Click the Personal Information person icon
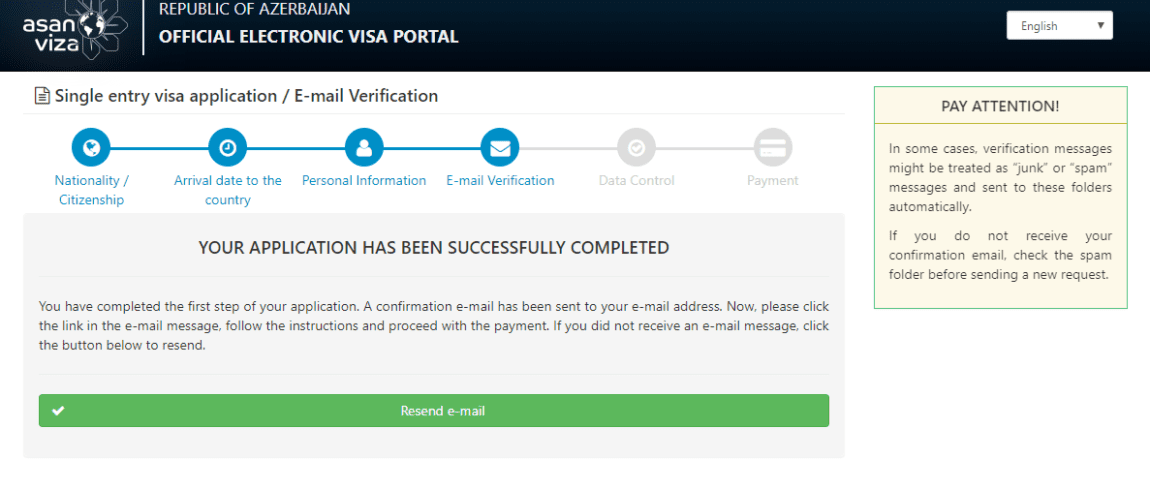The height and width of the screenshot is (490, 1150). coord(364,147)
